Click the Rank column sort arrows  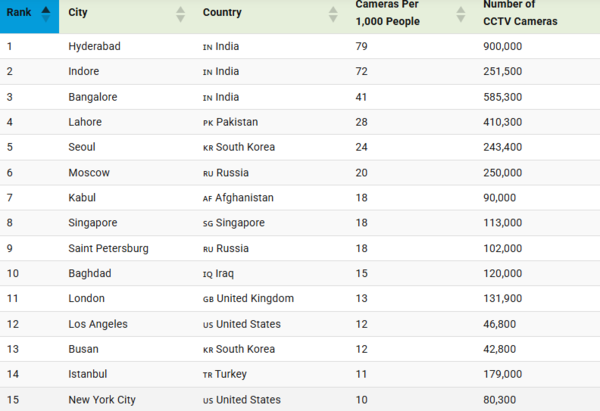pos(45,14)
